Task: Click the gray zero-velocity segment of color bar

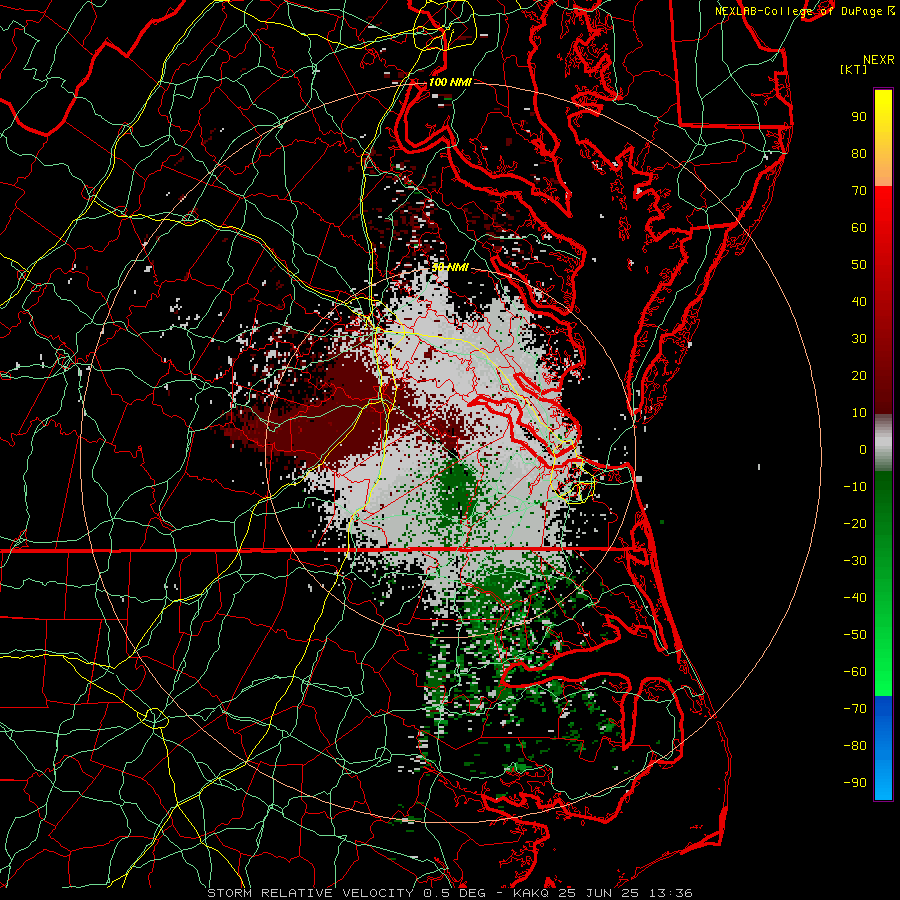Action: coord(883,443)
